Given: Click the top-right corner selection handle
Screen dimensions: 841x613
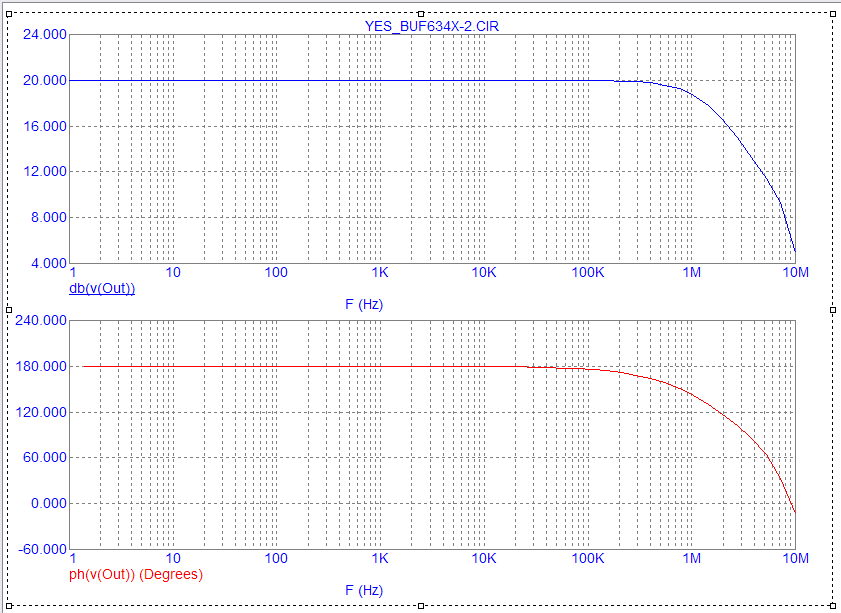Looking at the screenshot, I should [x=833, y=14].
